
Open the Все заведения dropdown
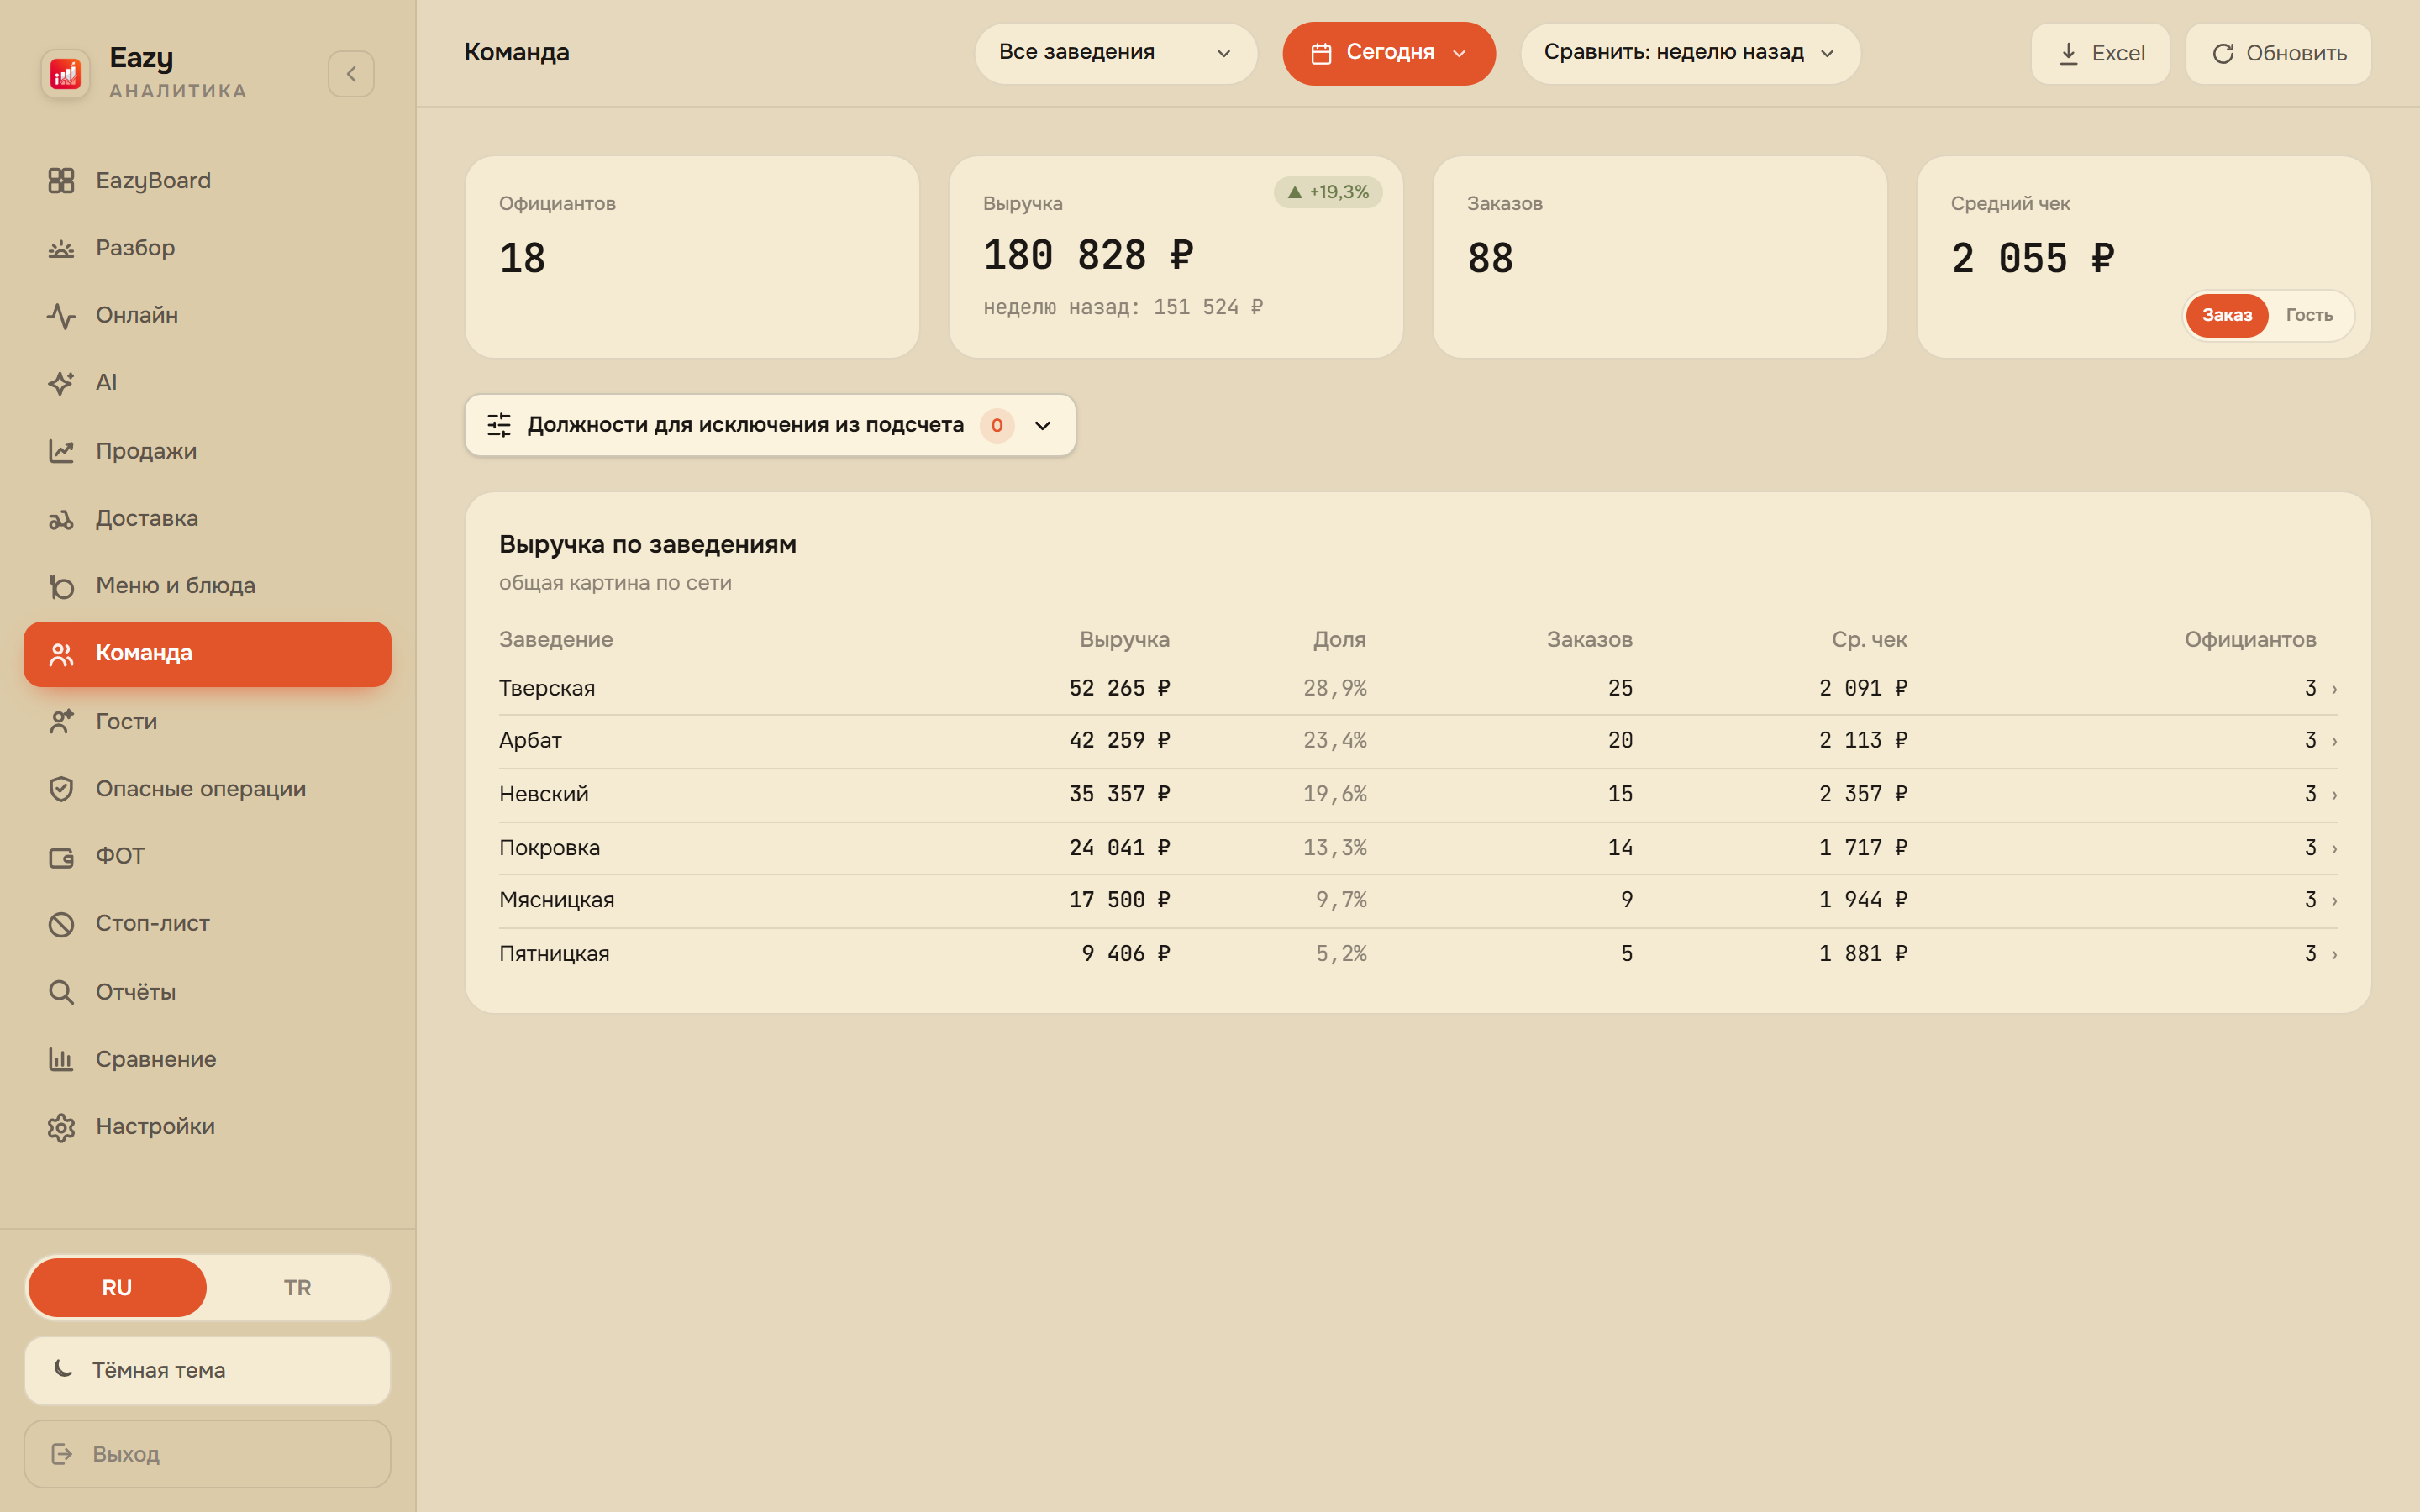tap(1116, 53)
